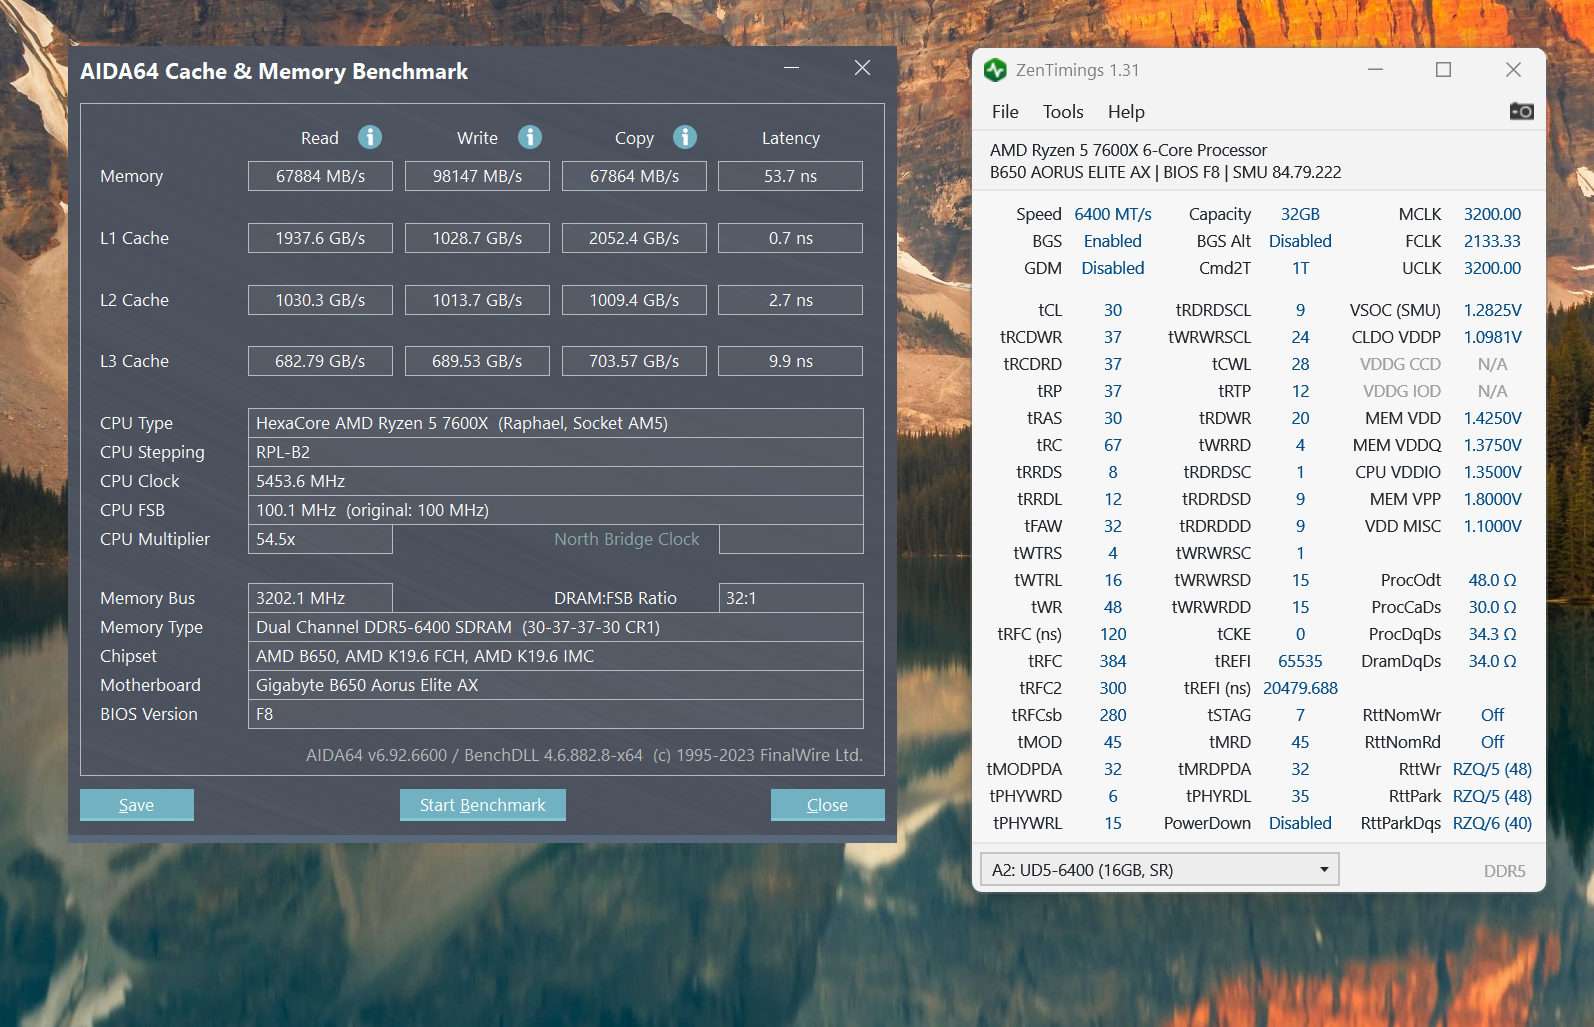1594x1027 pixels.
Task: Click the tREFI (ns) value 20479.688
Action: (x=1300, y=688)
